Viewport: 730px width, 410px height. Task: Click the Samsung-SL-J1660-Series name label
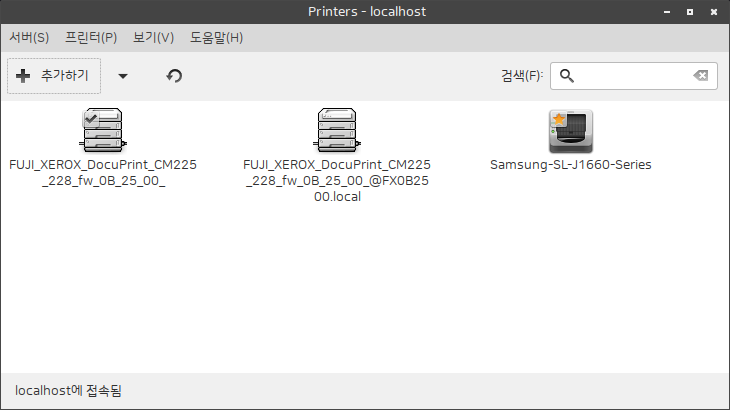(570, 165)
